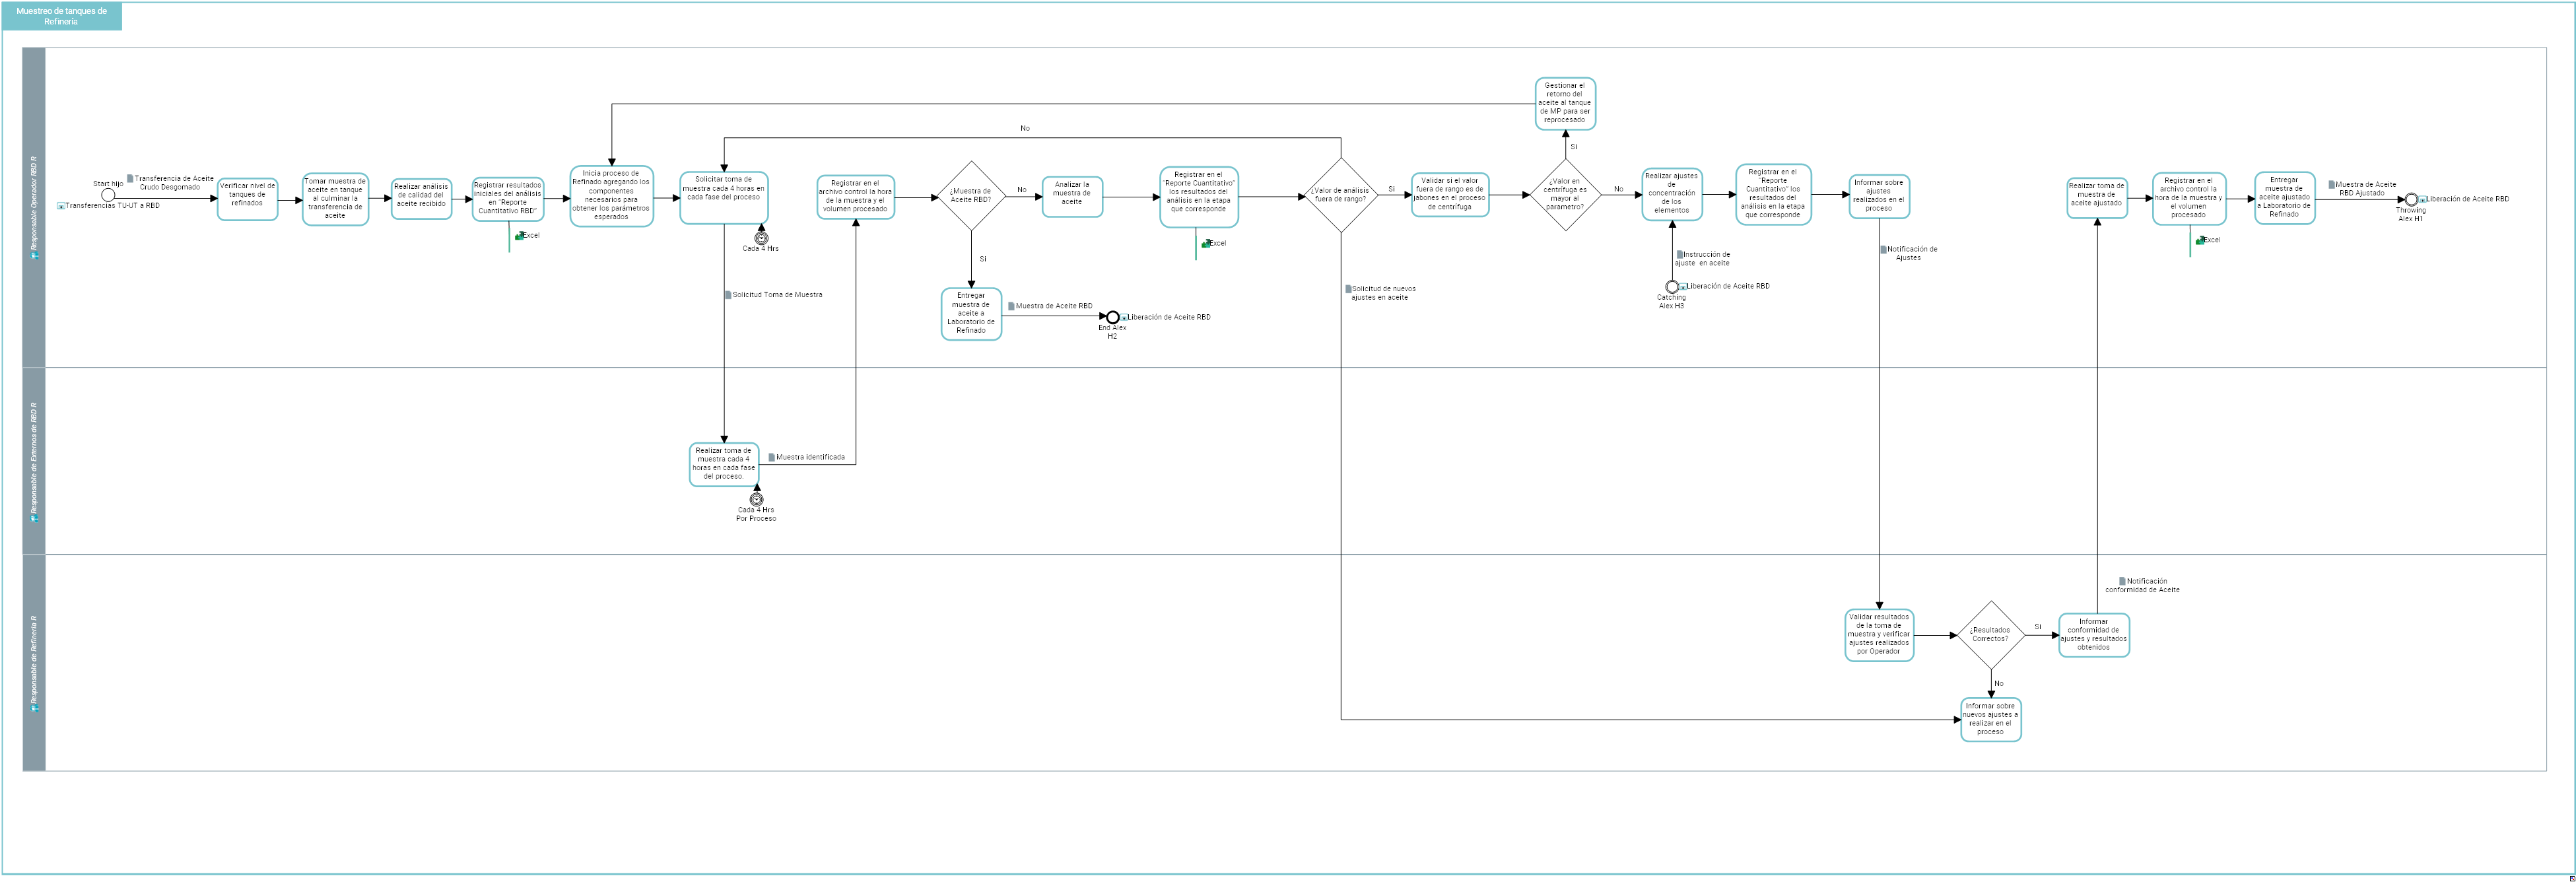2576x882 pixels.
Task: Select 'Realizar ajustes de concentración de los elementos' task
Action: (1672, 194)
